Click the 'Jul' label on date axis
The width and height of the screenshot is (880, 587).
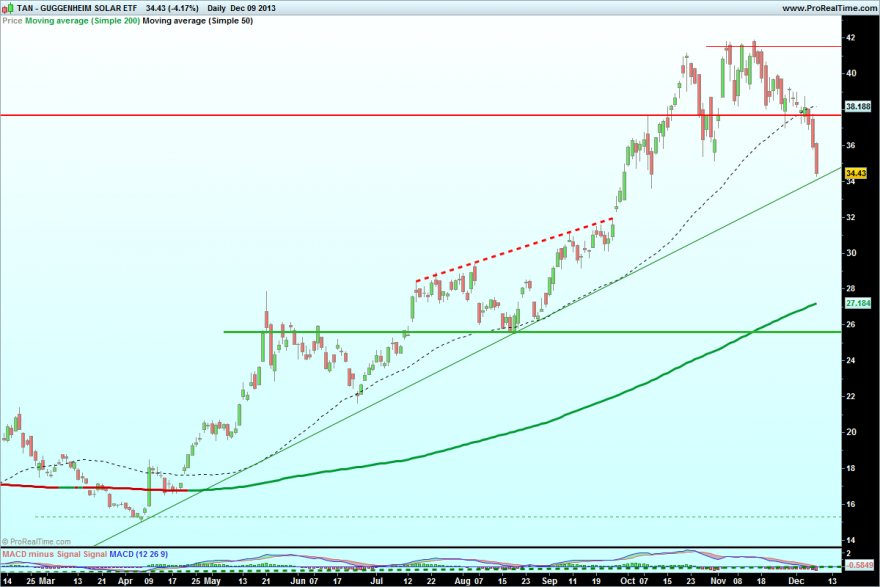(377, 581)
